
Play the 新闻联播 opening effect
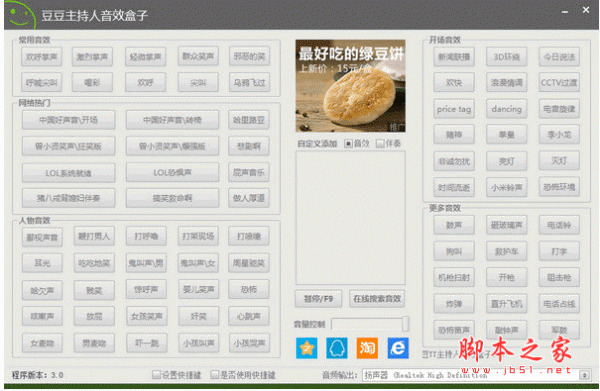(454, 57)
